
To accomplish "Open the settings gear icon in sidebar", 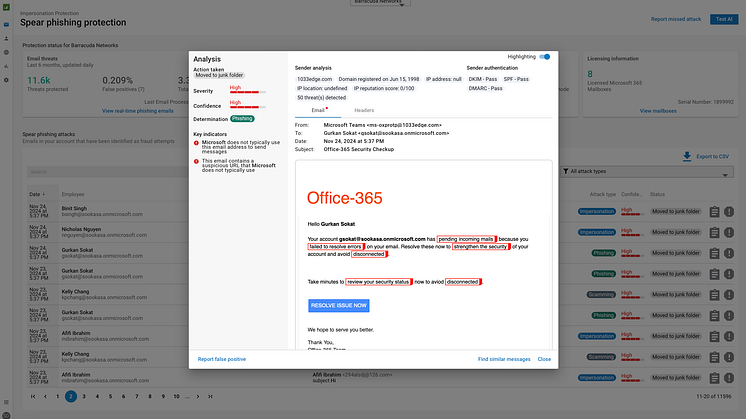I will click(6, 80).
